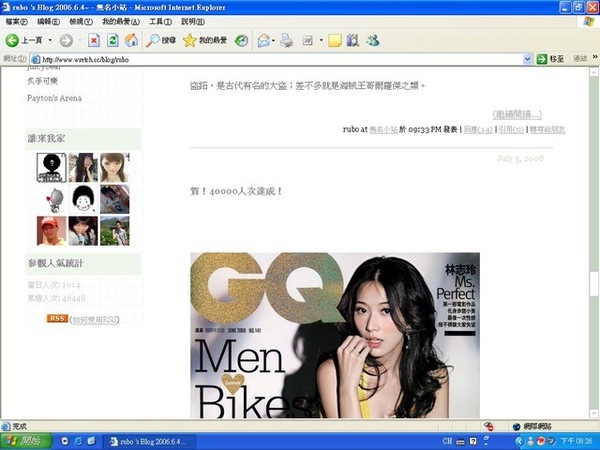Expand the address bar dropdown arrow
Screen dimensions: 600x450
point(528,59)
